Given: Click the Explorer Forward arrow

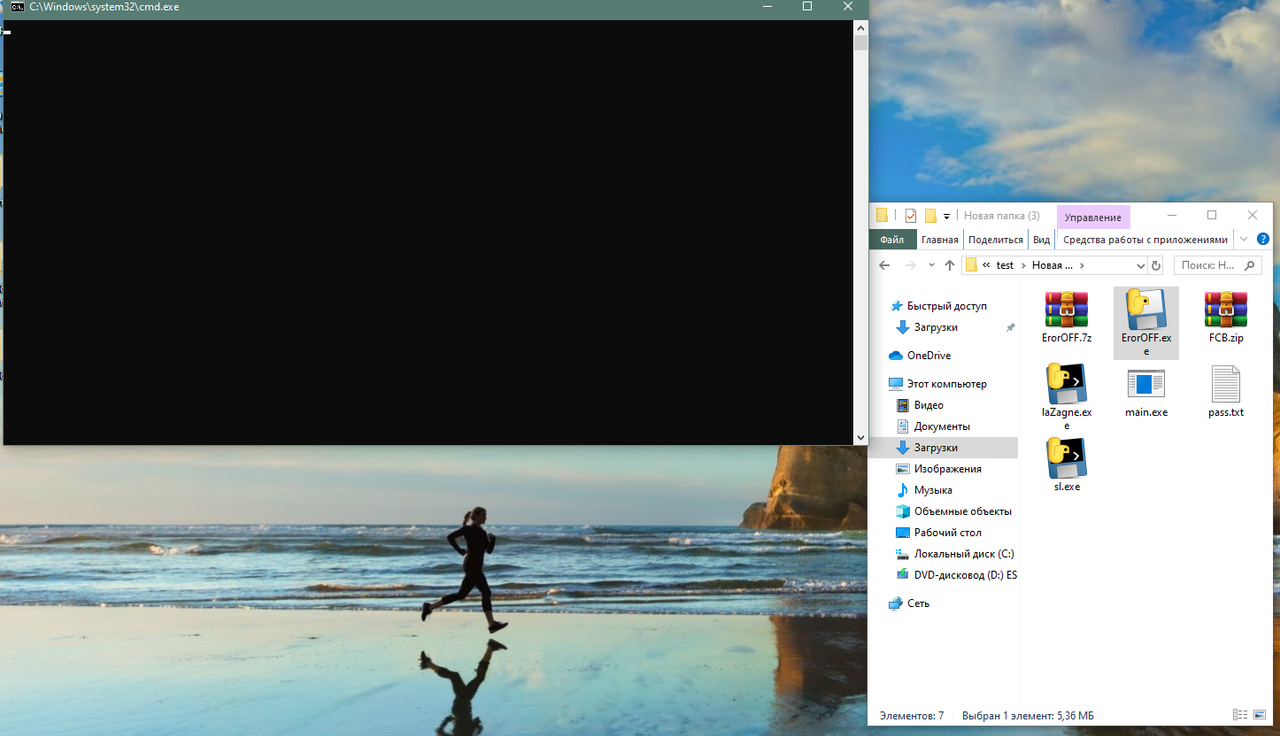Looking at the screenshot, I should tap(910, 265).
